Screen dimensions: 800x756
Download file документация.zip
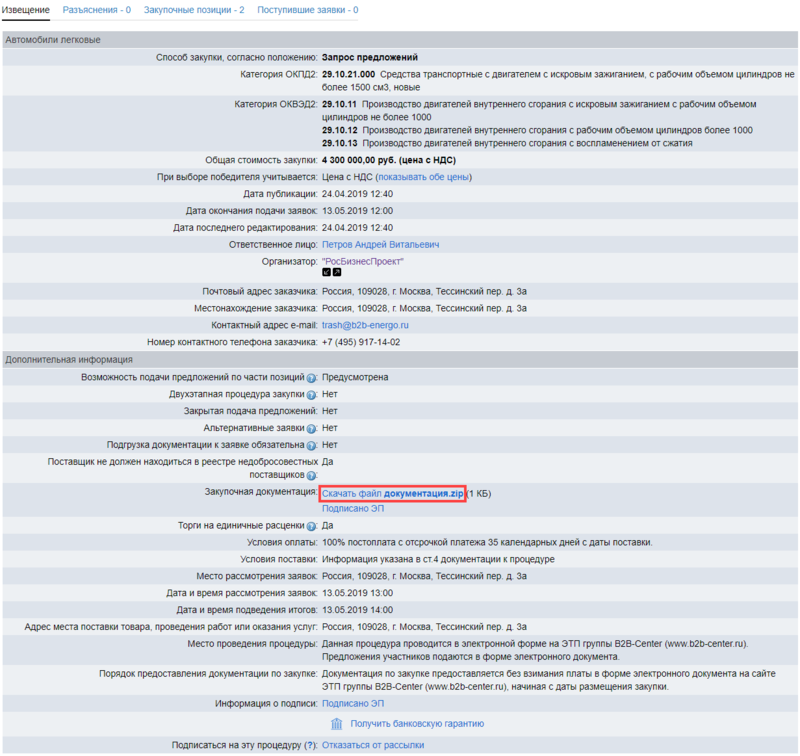pos(392,493)
